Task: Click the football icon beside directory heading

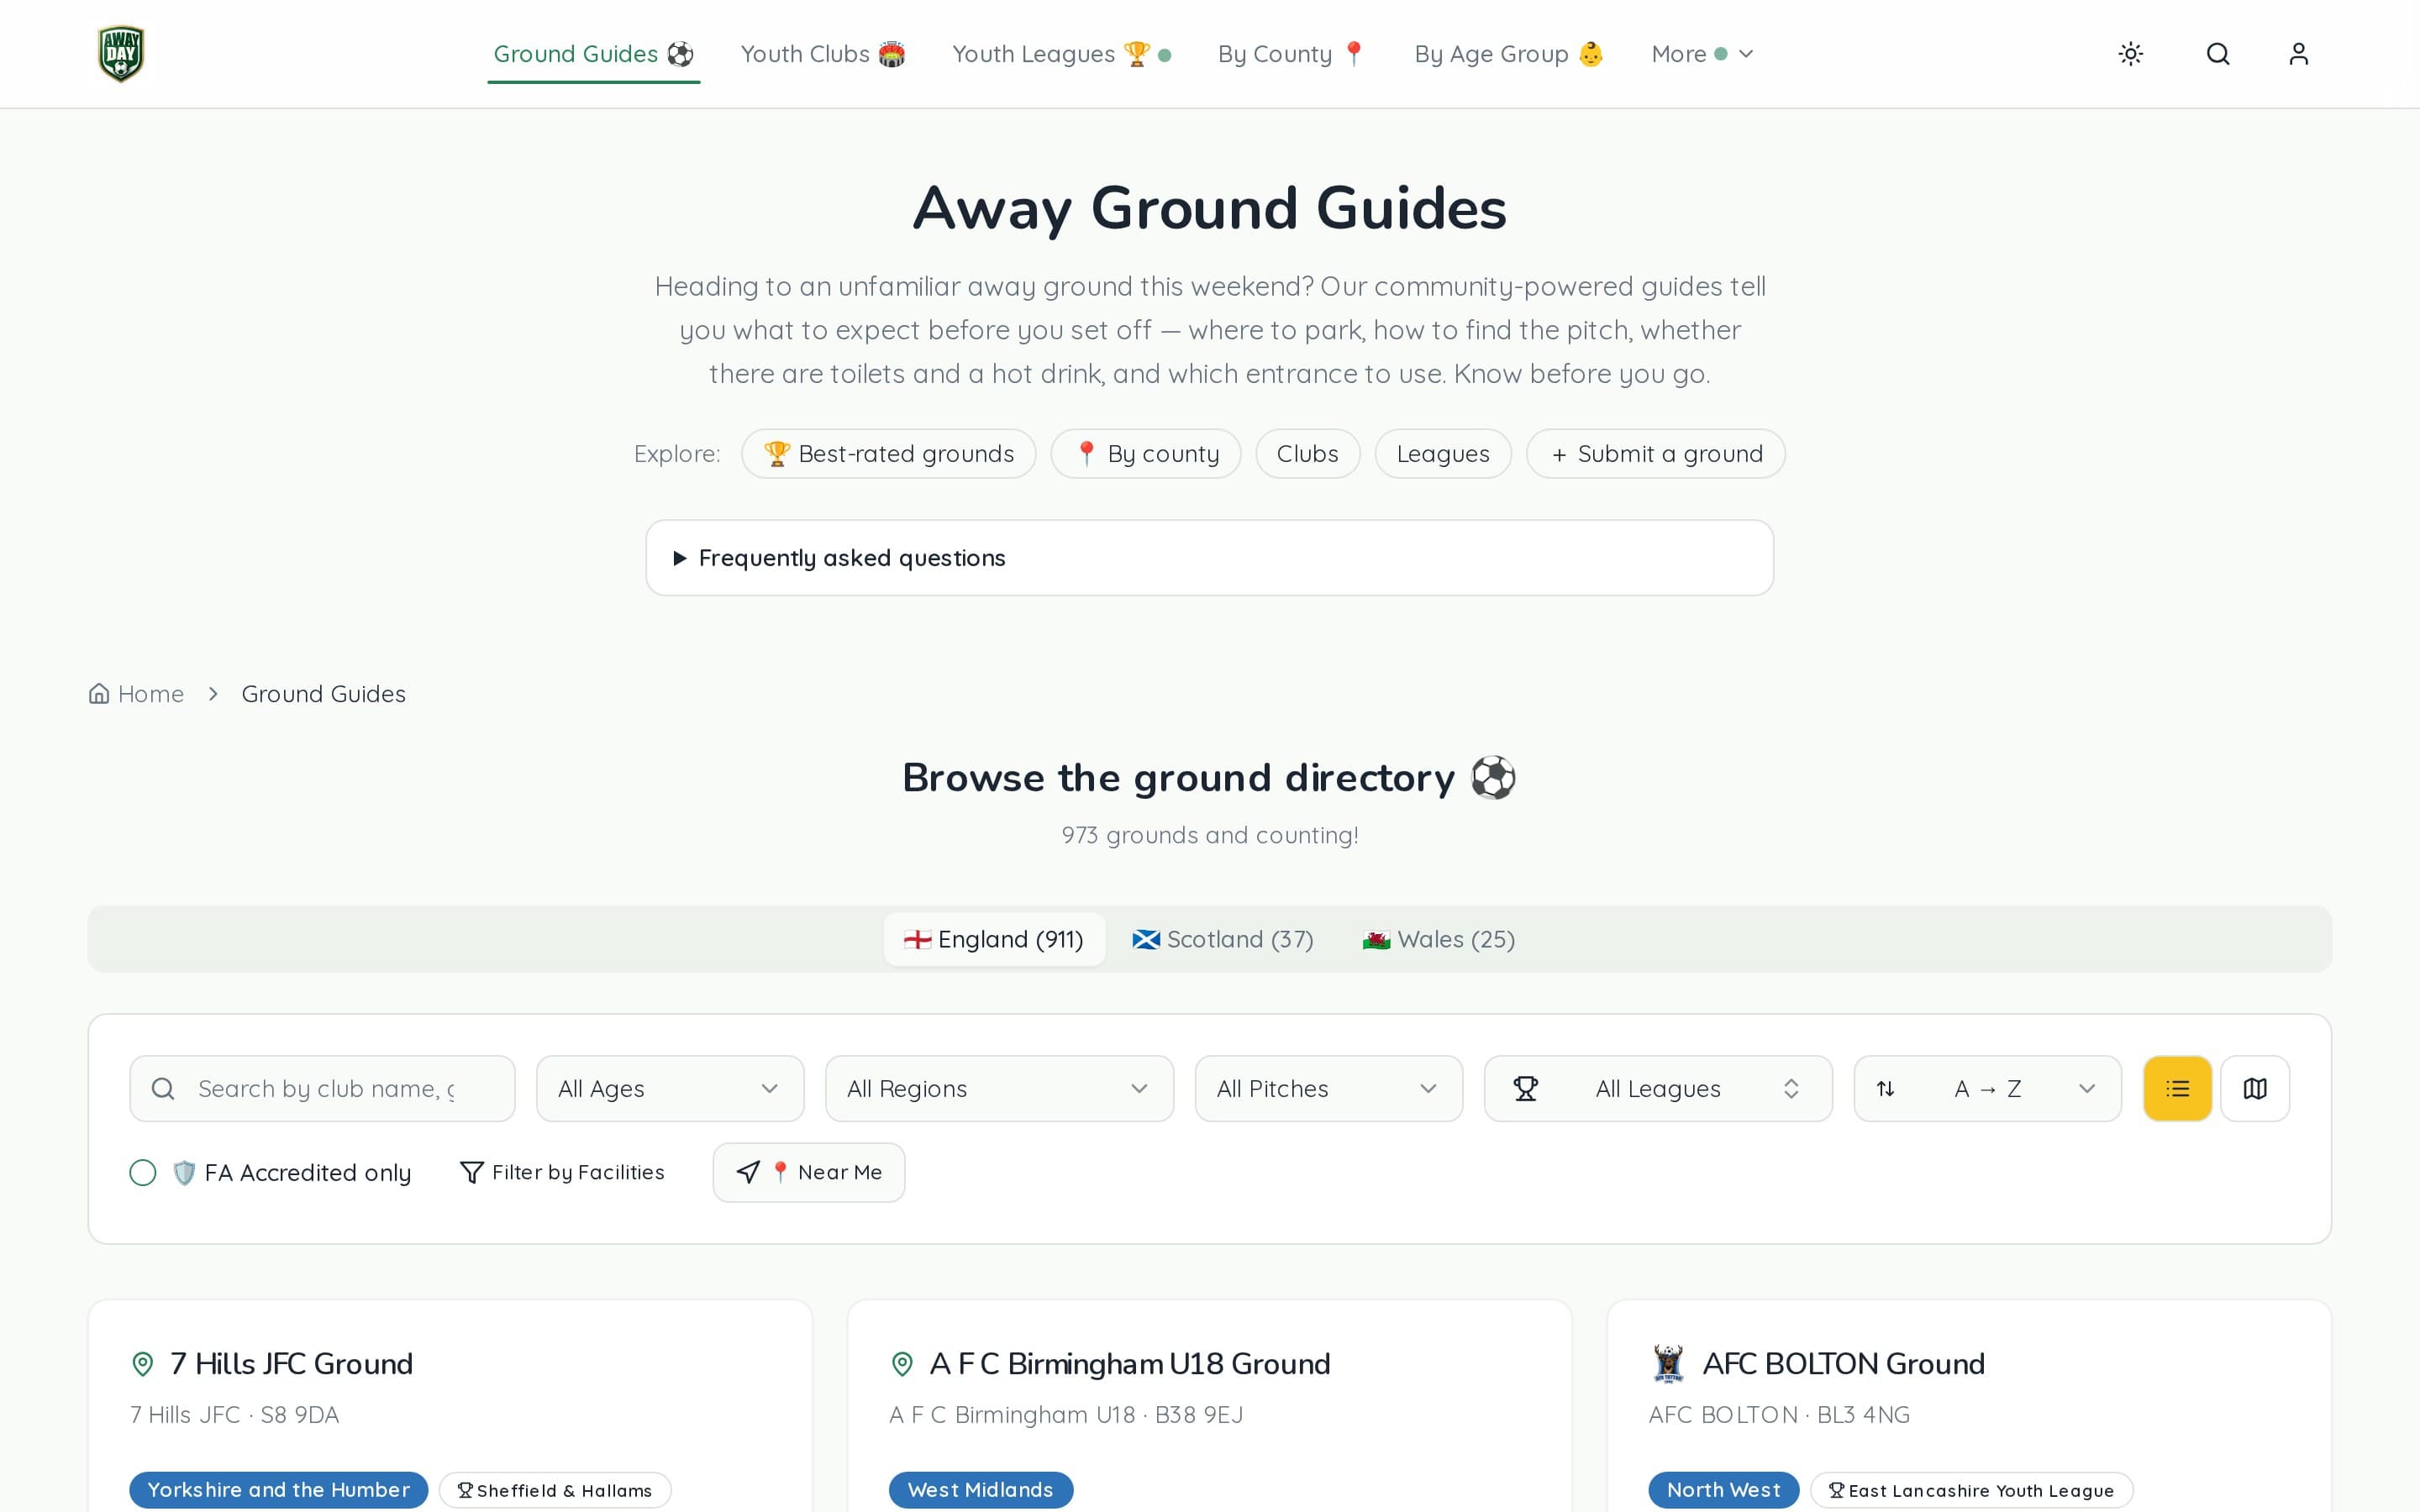Action: point(1493,777)
